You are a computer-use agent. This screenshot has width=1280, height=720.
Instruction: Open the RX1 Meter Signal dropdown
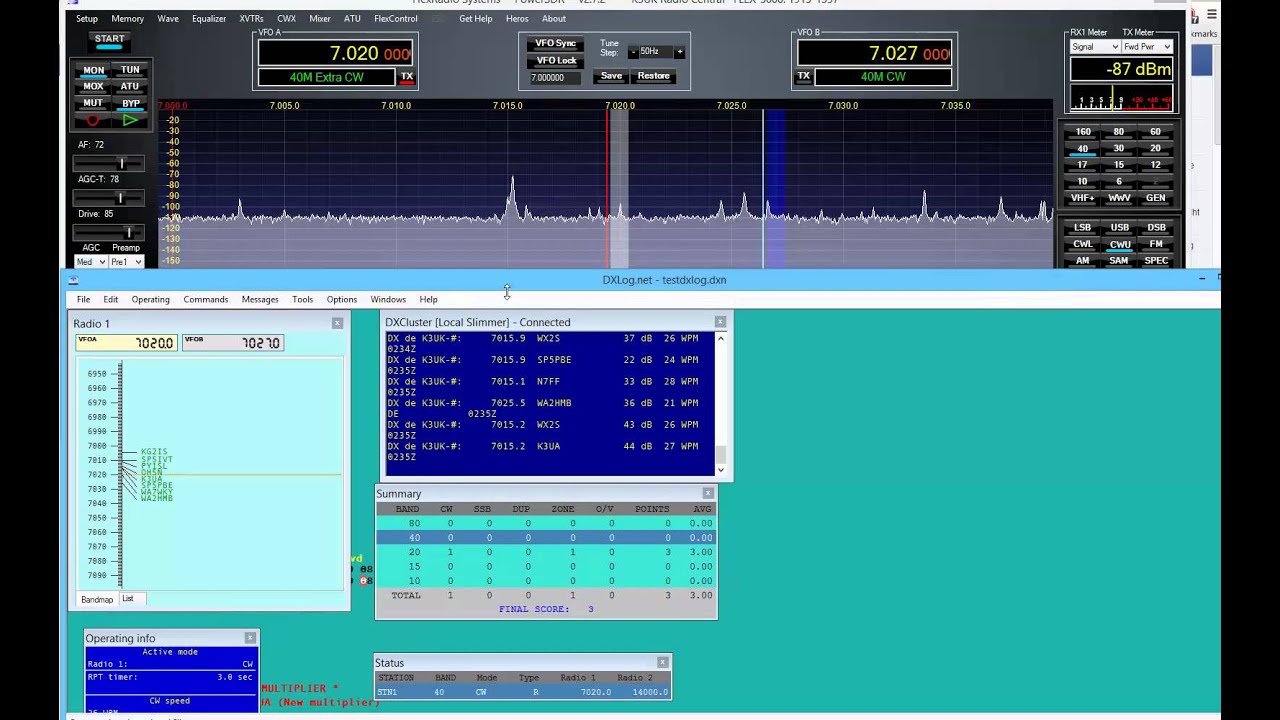1095,47
